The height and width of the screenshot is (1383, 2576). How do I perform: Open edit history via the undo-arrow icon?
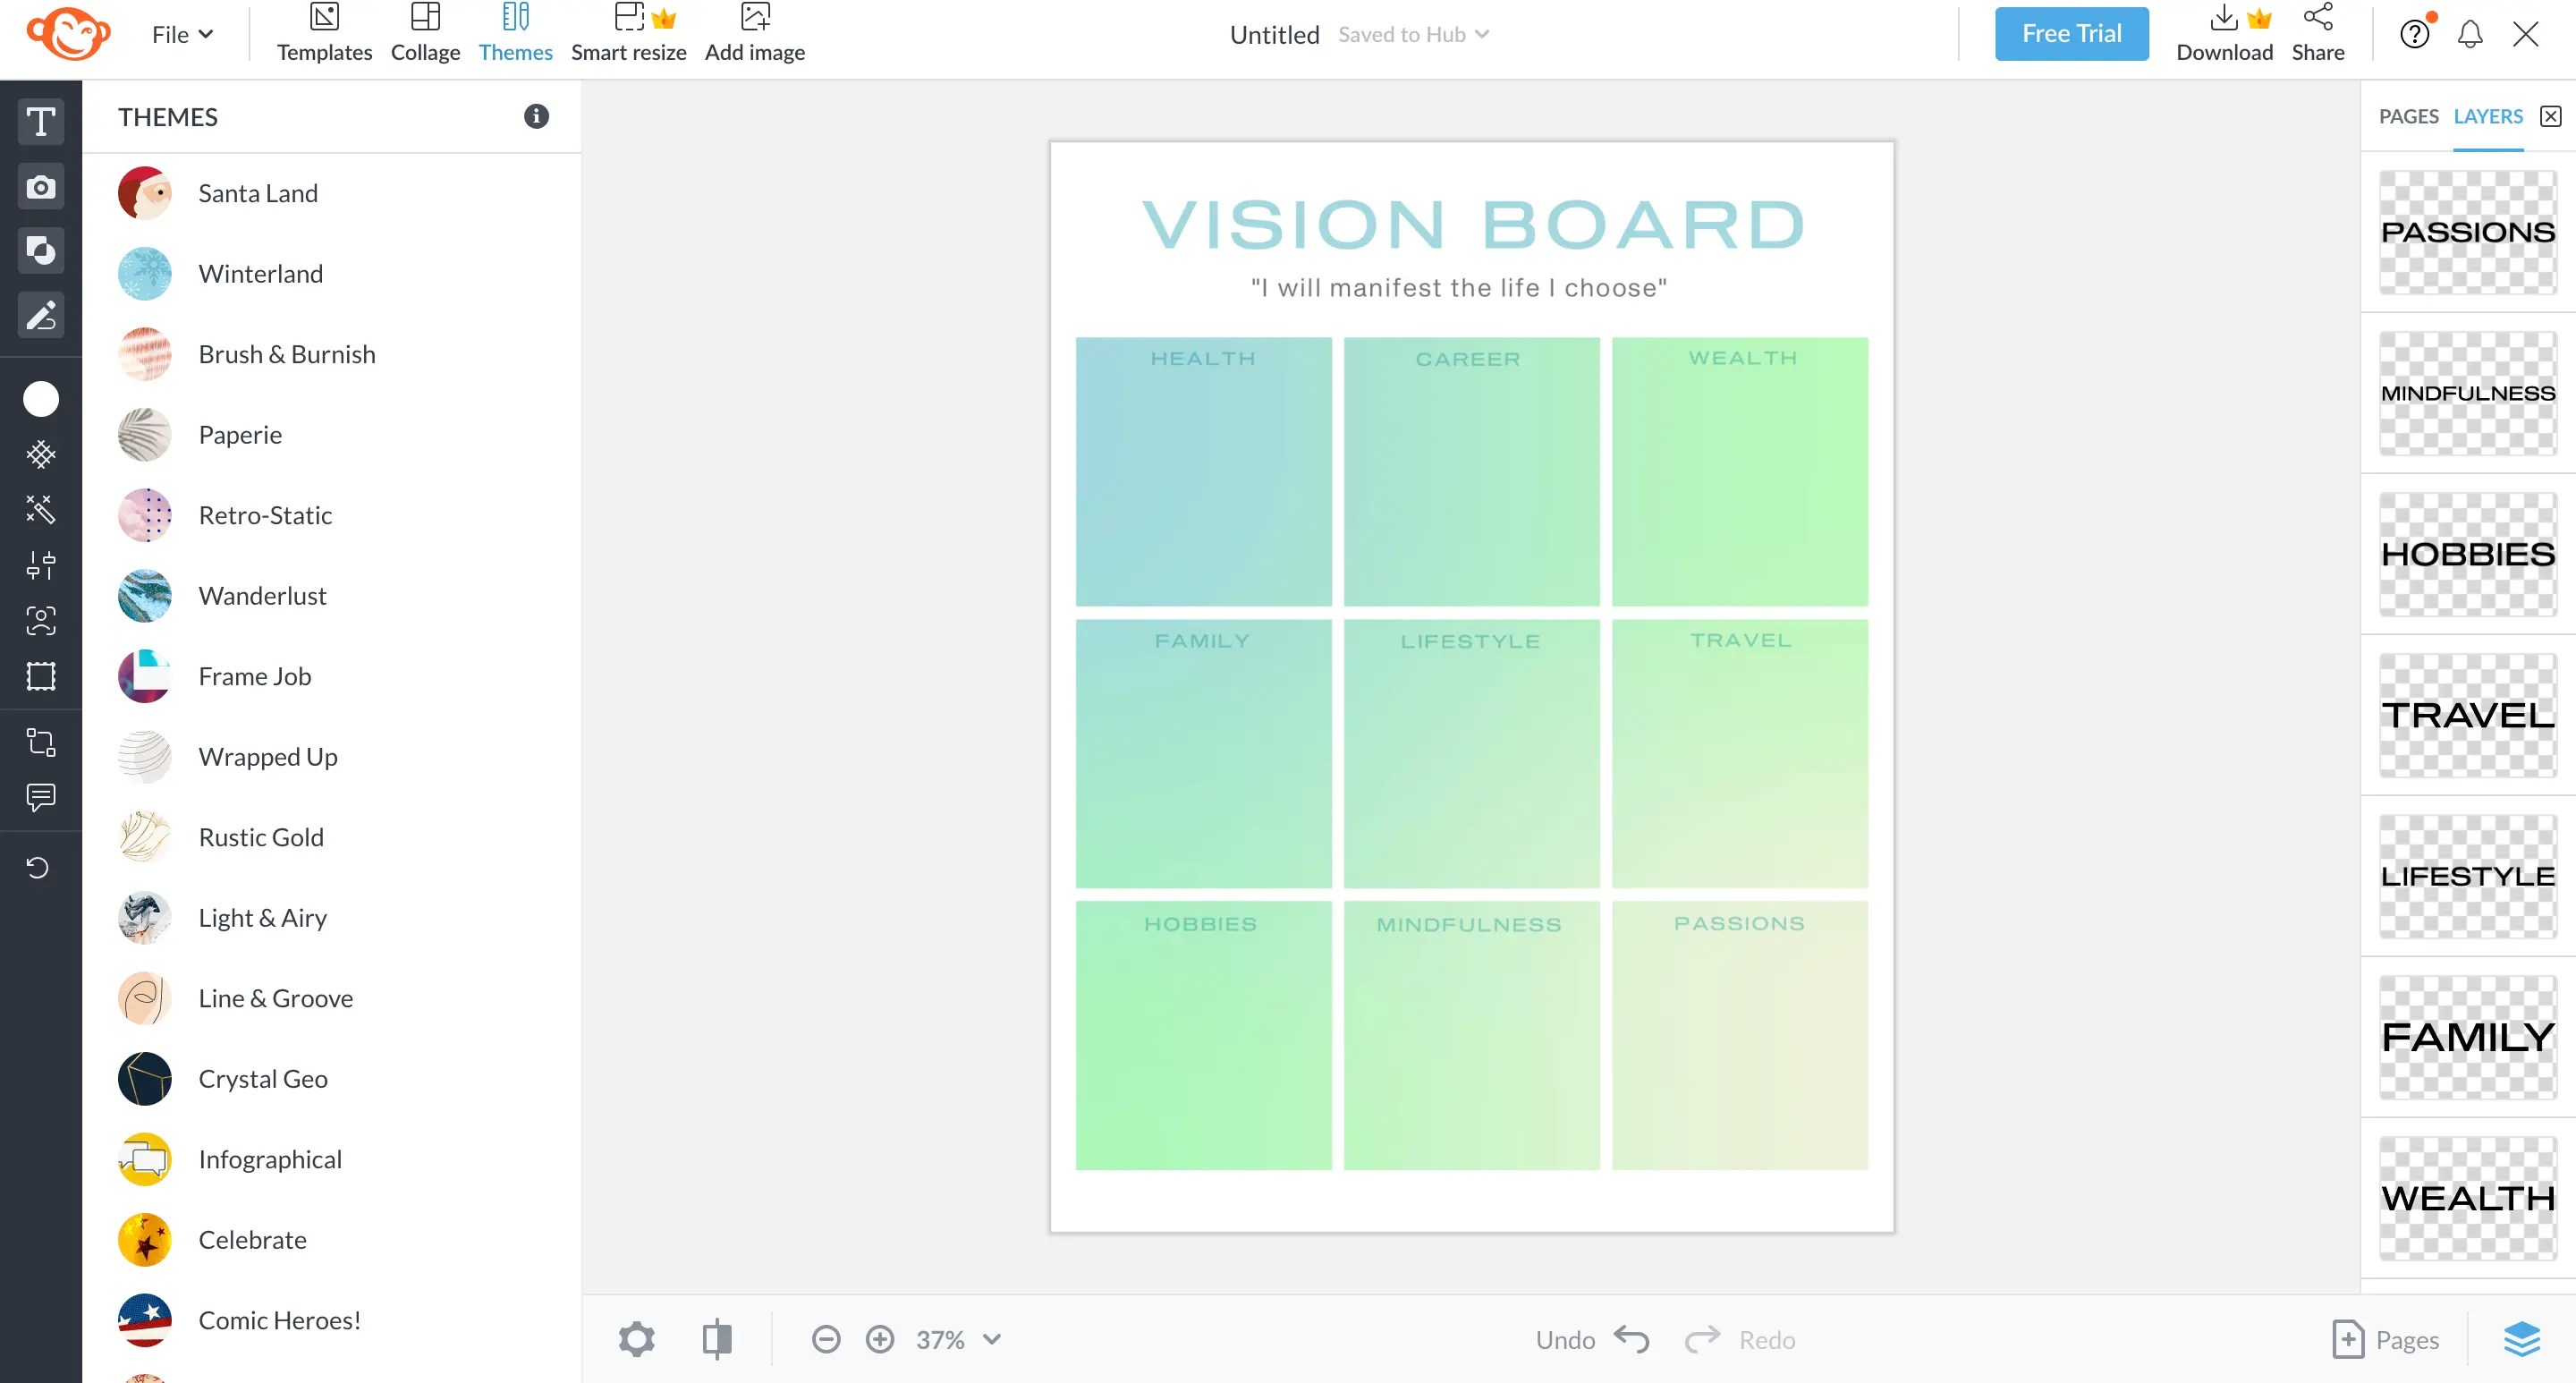tap(40, 866)
